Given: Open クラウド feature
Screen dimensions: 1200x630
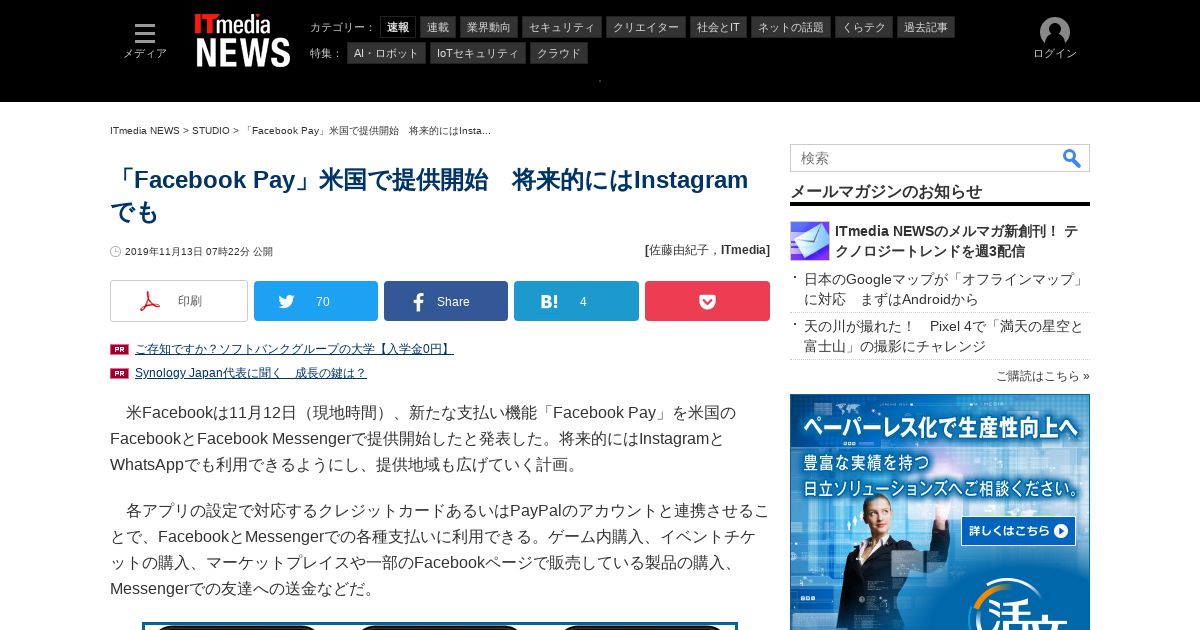Looking at the screenshot, I should 559,53.
